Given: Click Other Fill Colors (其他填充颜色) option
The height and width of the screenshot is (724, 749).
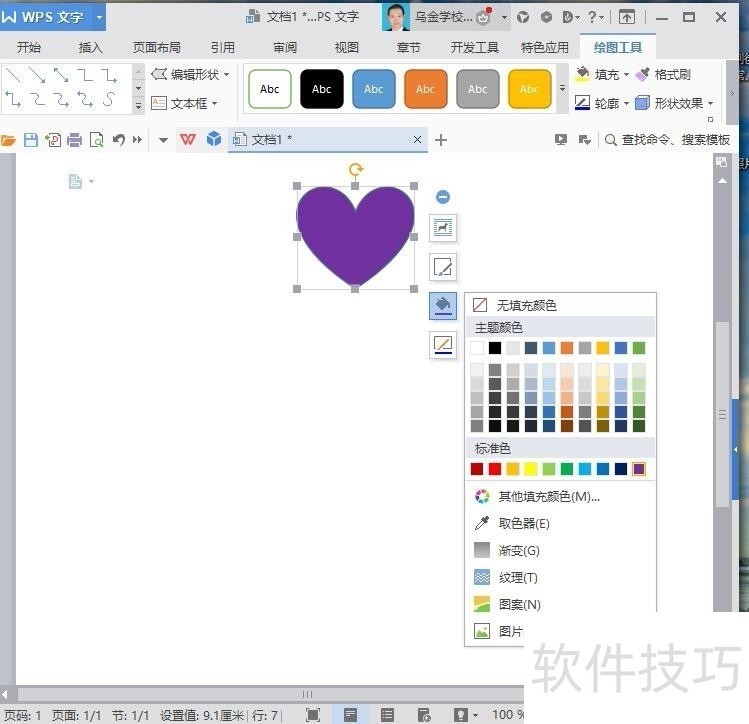Looking at the screenshot, I should pyautogui.click(x=548, y=496).
